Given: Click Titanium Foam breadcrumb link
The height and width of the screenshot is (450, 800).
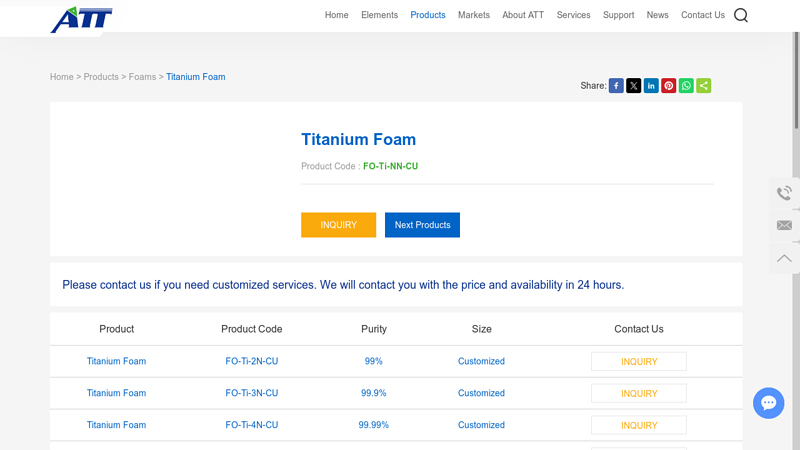Looking at the screenshot, I should pyautogui.click(x=195, y=77).
